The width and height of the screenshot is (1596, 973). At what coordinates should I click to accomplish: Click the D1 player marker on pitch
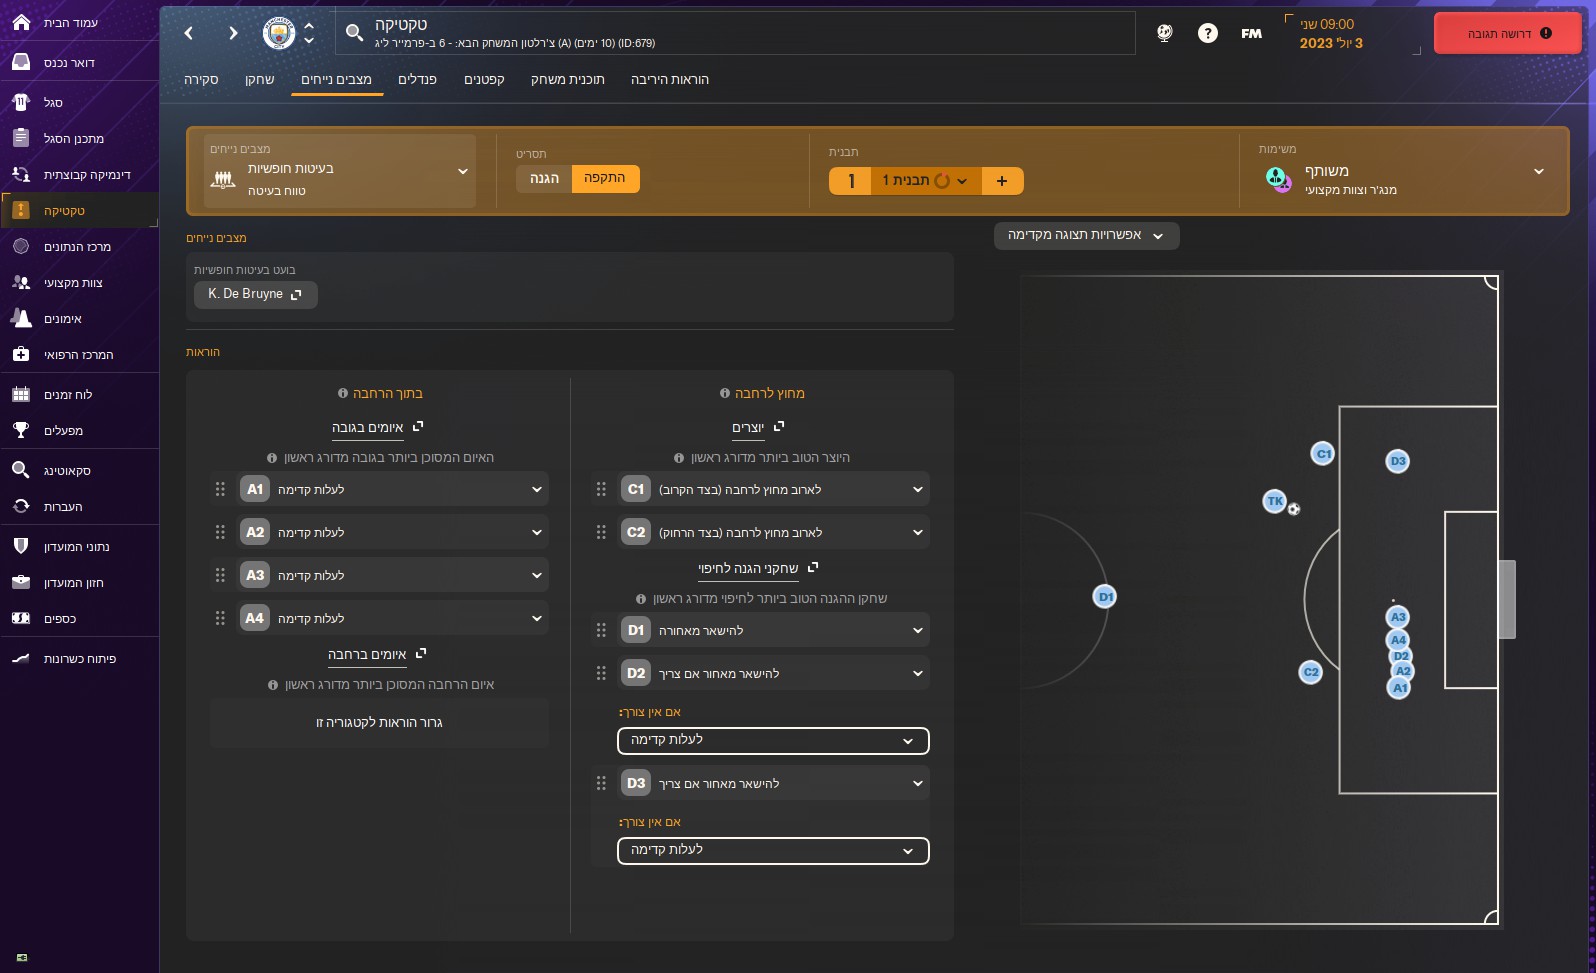click(x=1105, y=597)
